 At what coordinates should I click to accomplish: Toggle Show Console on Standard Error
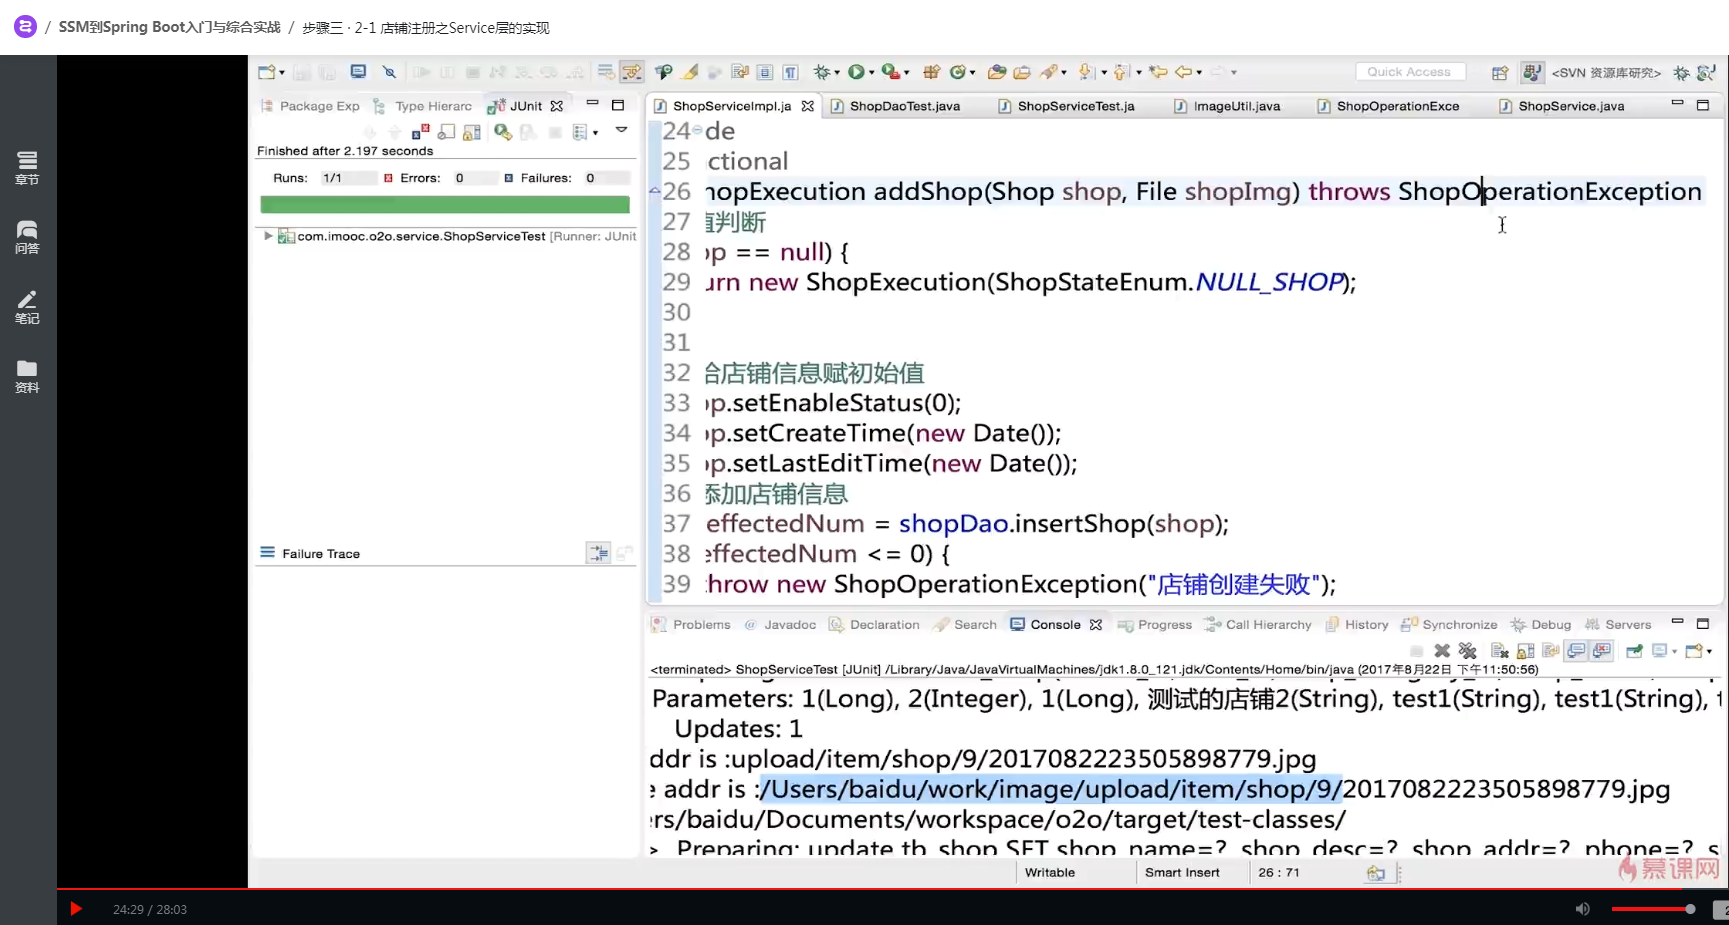pyautogui.click(x=1602, y=651)
